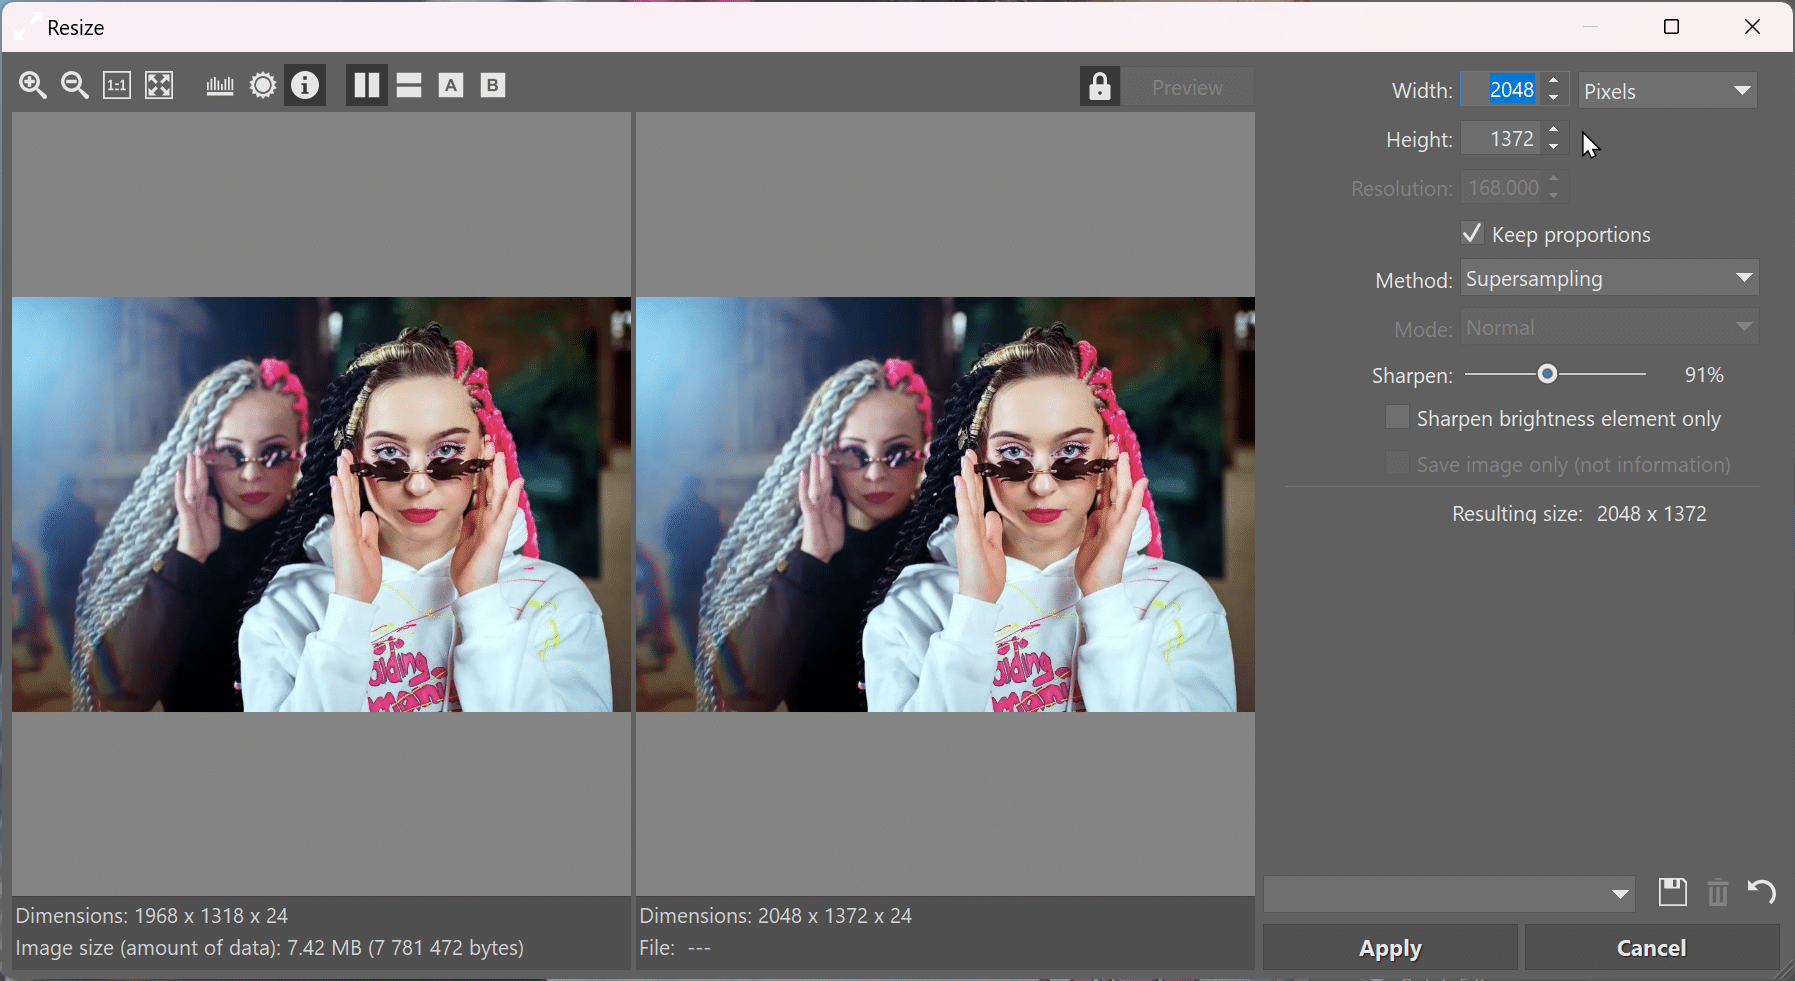The image size is (1795, 981).
Task: Fit image to preview window
Action: pos(159,86)
